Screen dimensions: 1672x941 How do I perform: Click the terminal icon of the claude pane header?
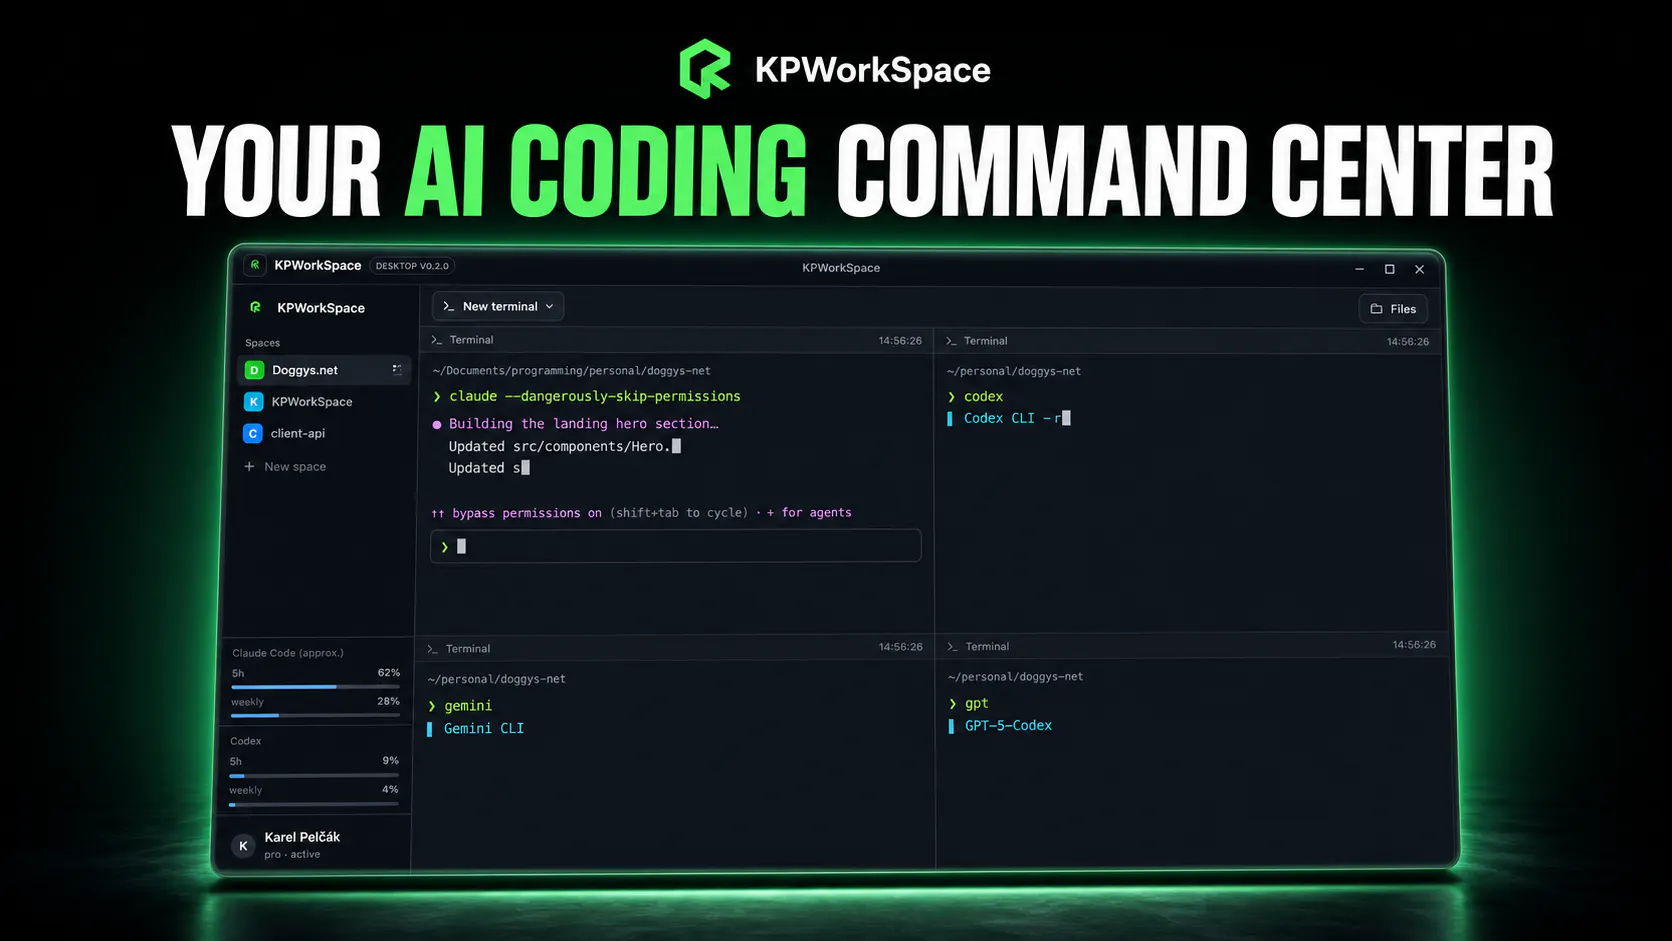coord(437,340)
